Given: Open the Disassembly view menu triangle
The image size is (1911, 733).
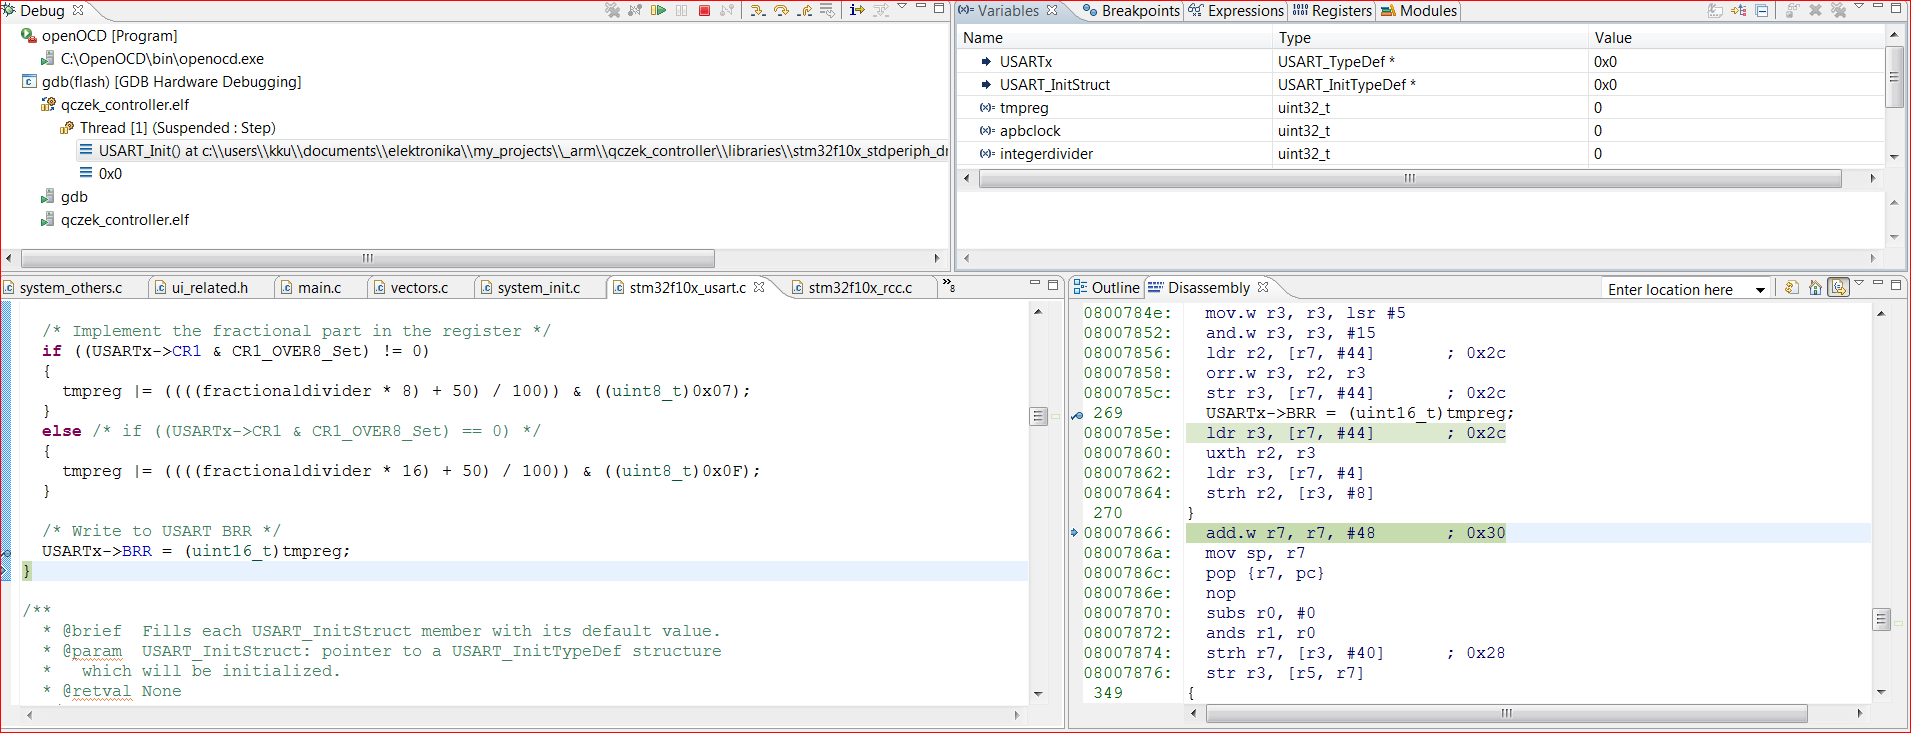Looking at the screenshot, I should click(1859, 284).
